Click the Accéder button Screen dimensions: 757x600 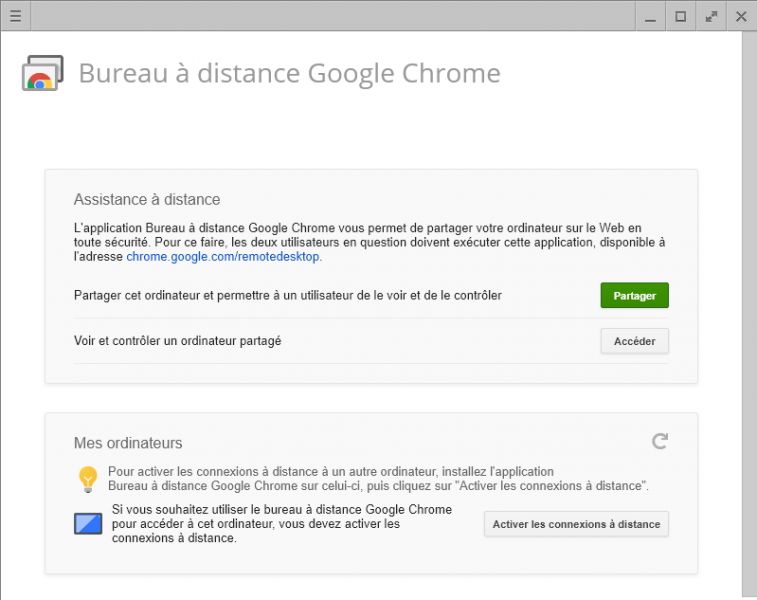click(x=634, y=341)
